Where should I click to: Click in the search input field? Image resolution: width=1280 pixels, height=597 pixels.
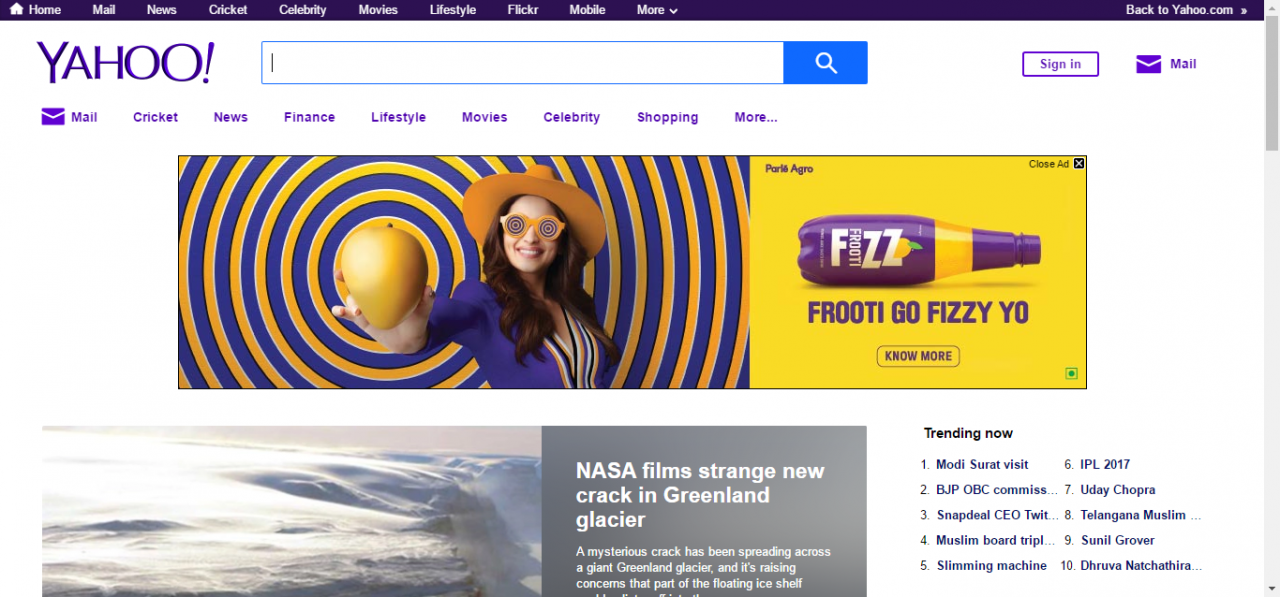522,63
